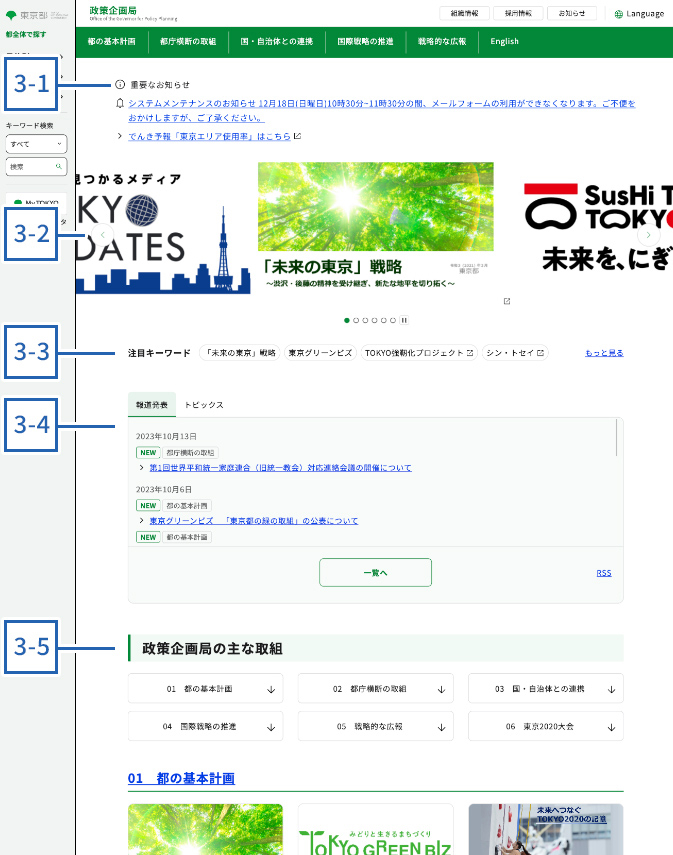Open 国際戦略の推進 in the green menu
This screenshot has width=673, height=855.
tap(365, 41)
